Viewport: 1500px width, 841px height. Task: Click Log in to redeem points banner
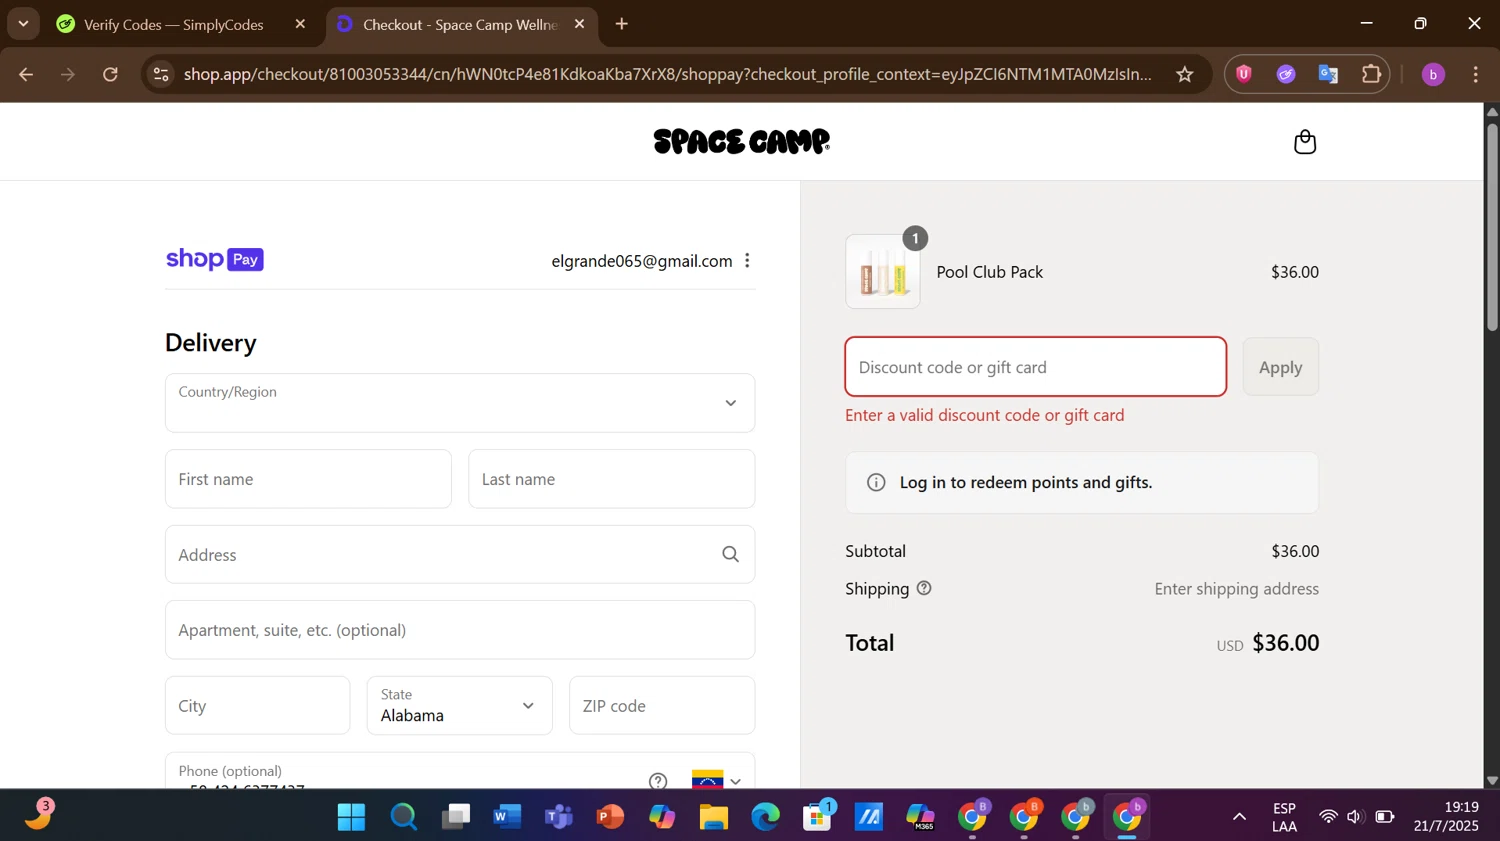click(1081, 483)
